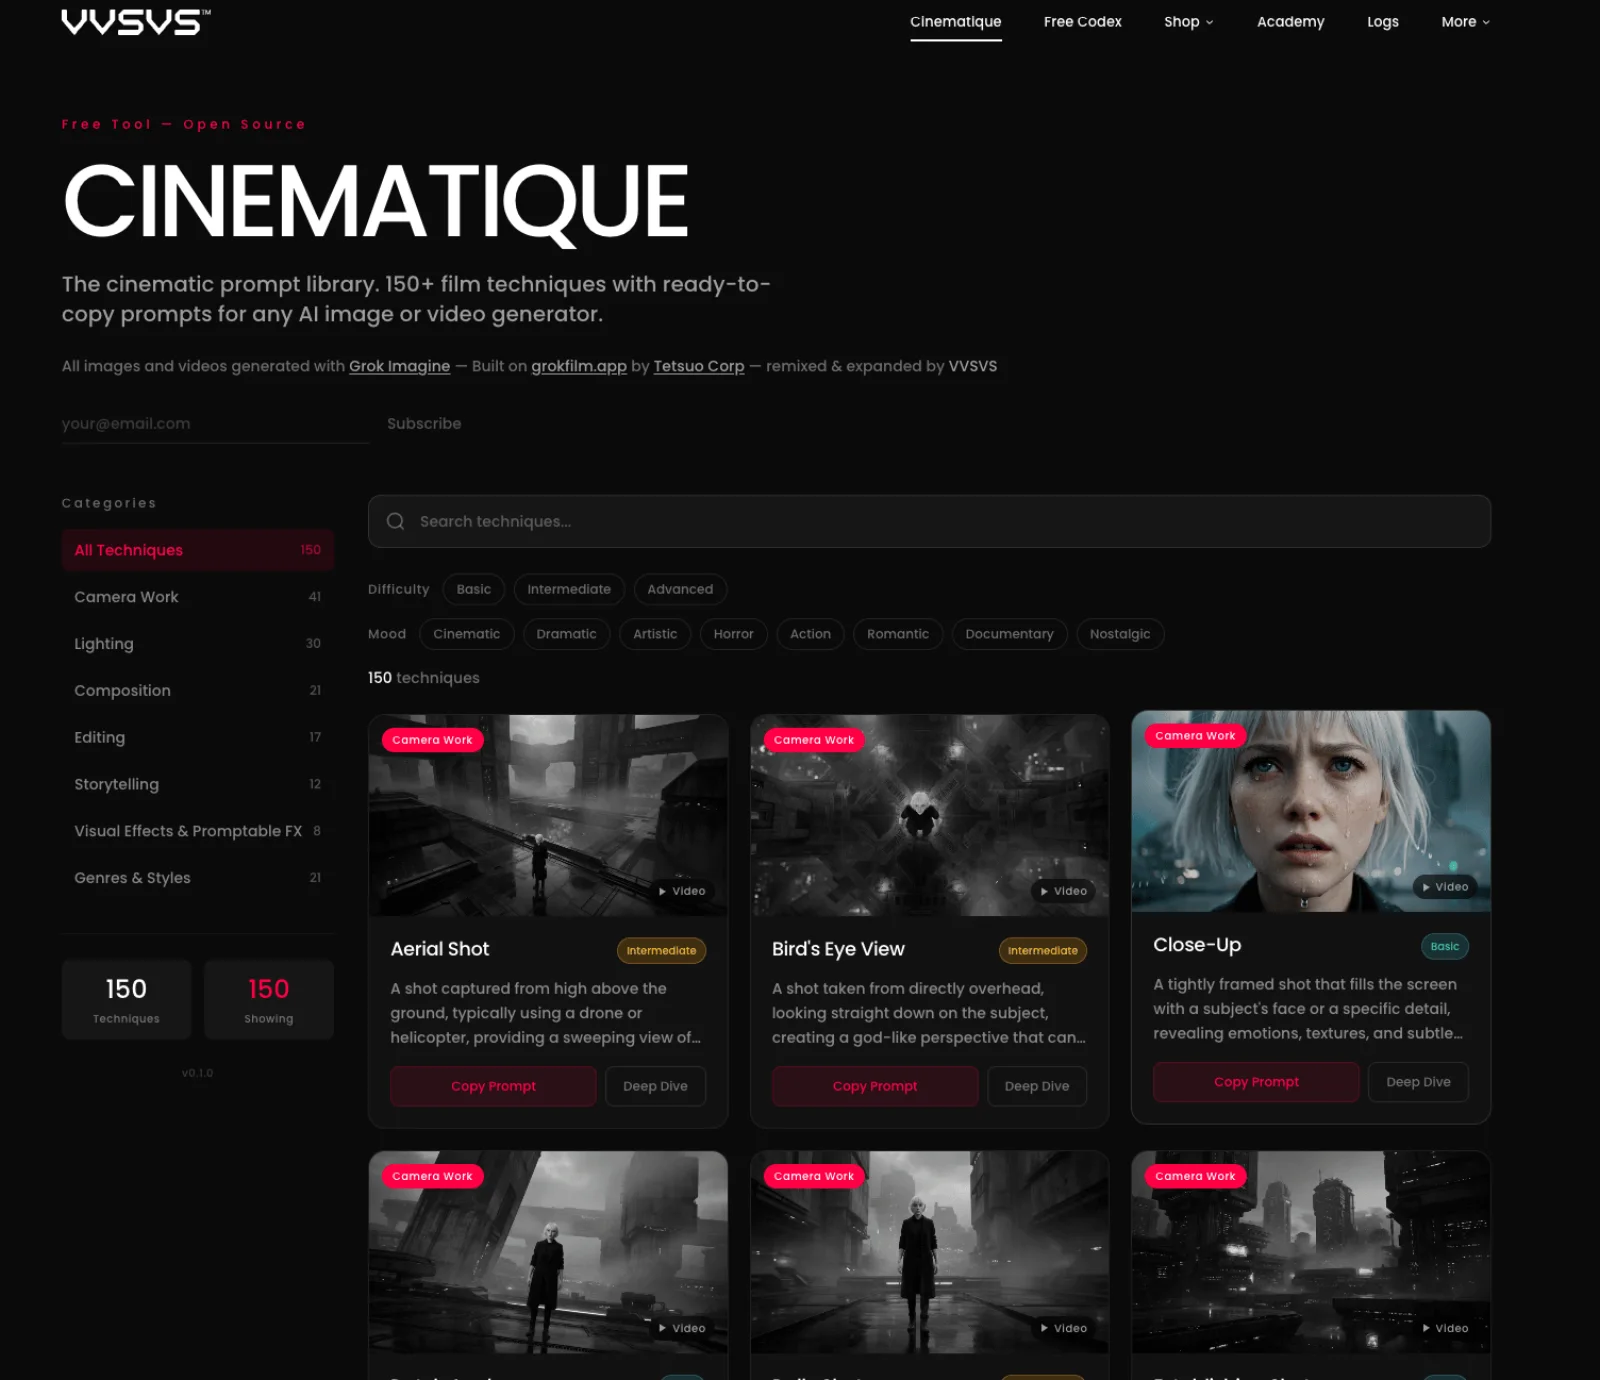Viewport: 1600px width, 1380px height.
Task: Select Storytelling category
Action: (198, 784)
